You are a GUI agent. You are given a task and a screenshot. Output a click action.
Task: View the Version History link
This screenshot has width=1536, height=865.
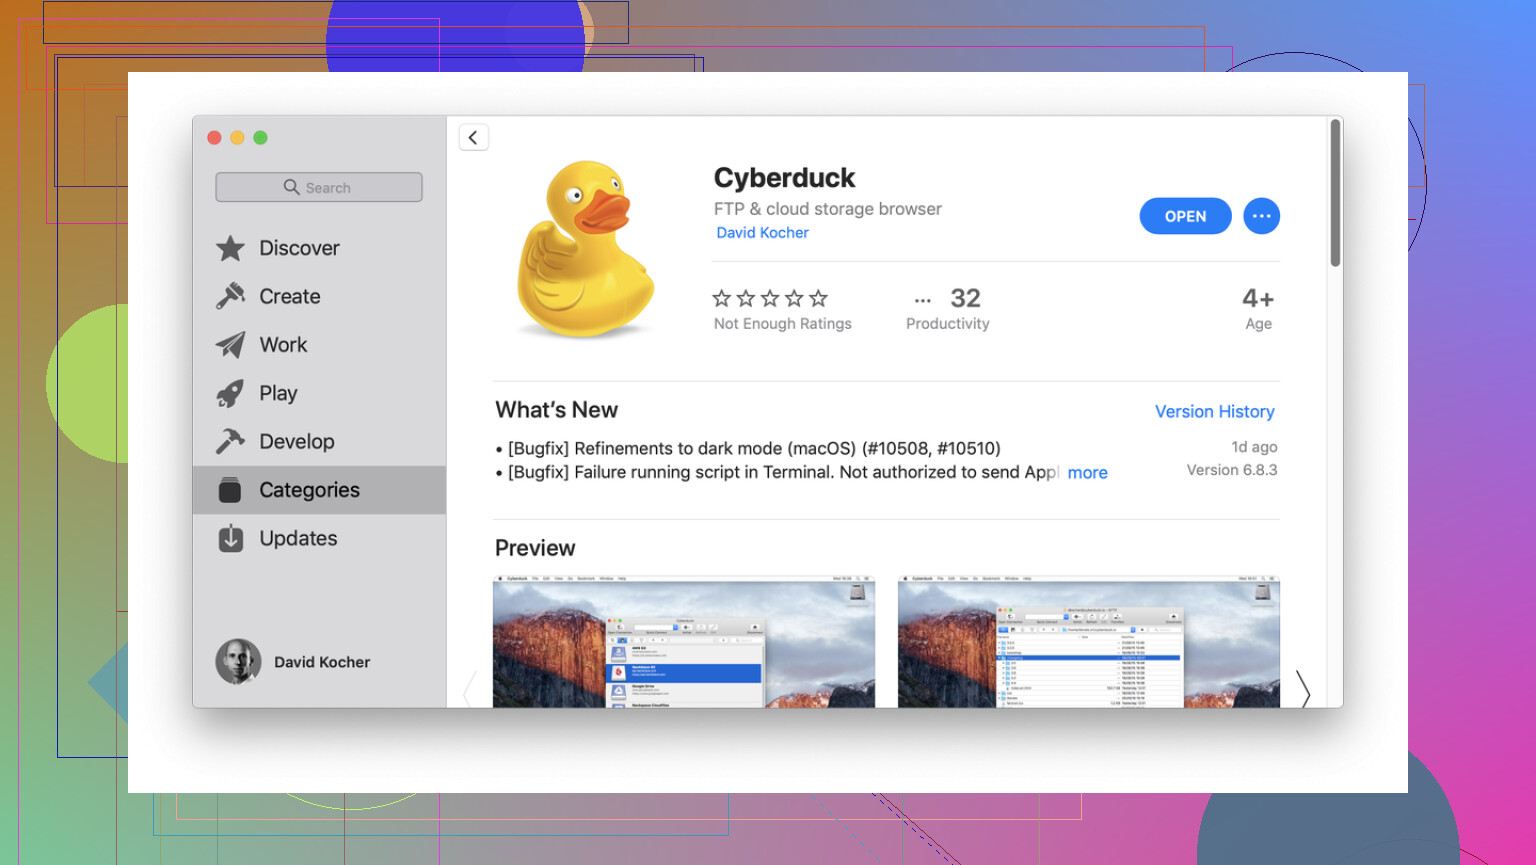[x=1215, y=411]
